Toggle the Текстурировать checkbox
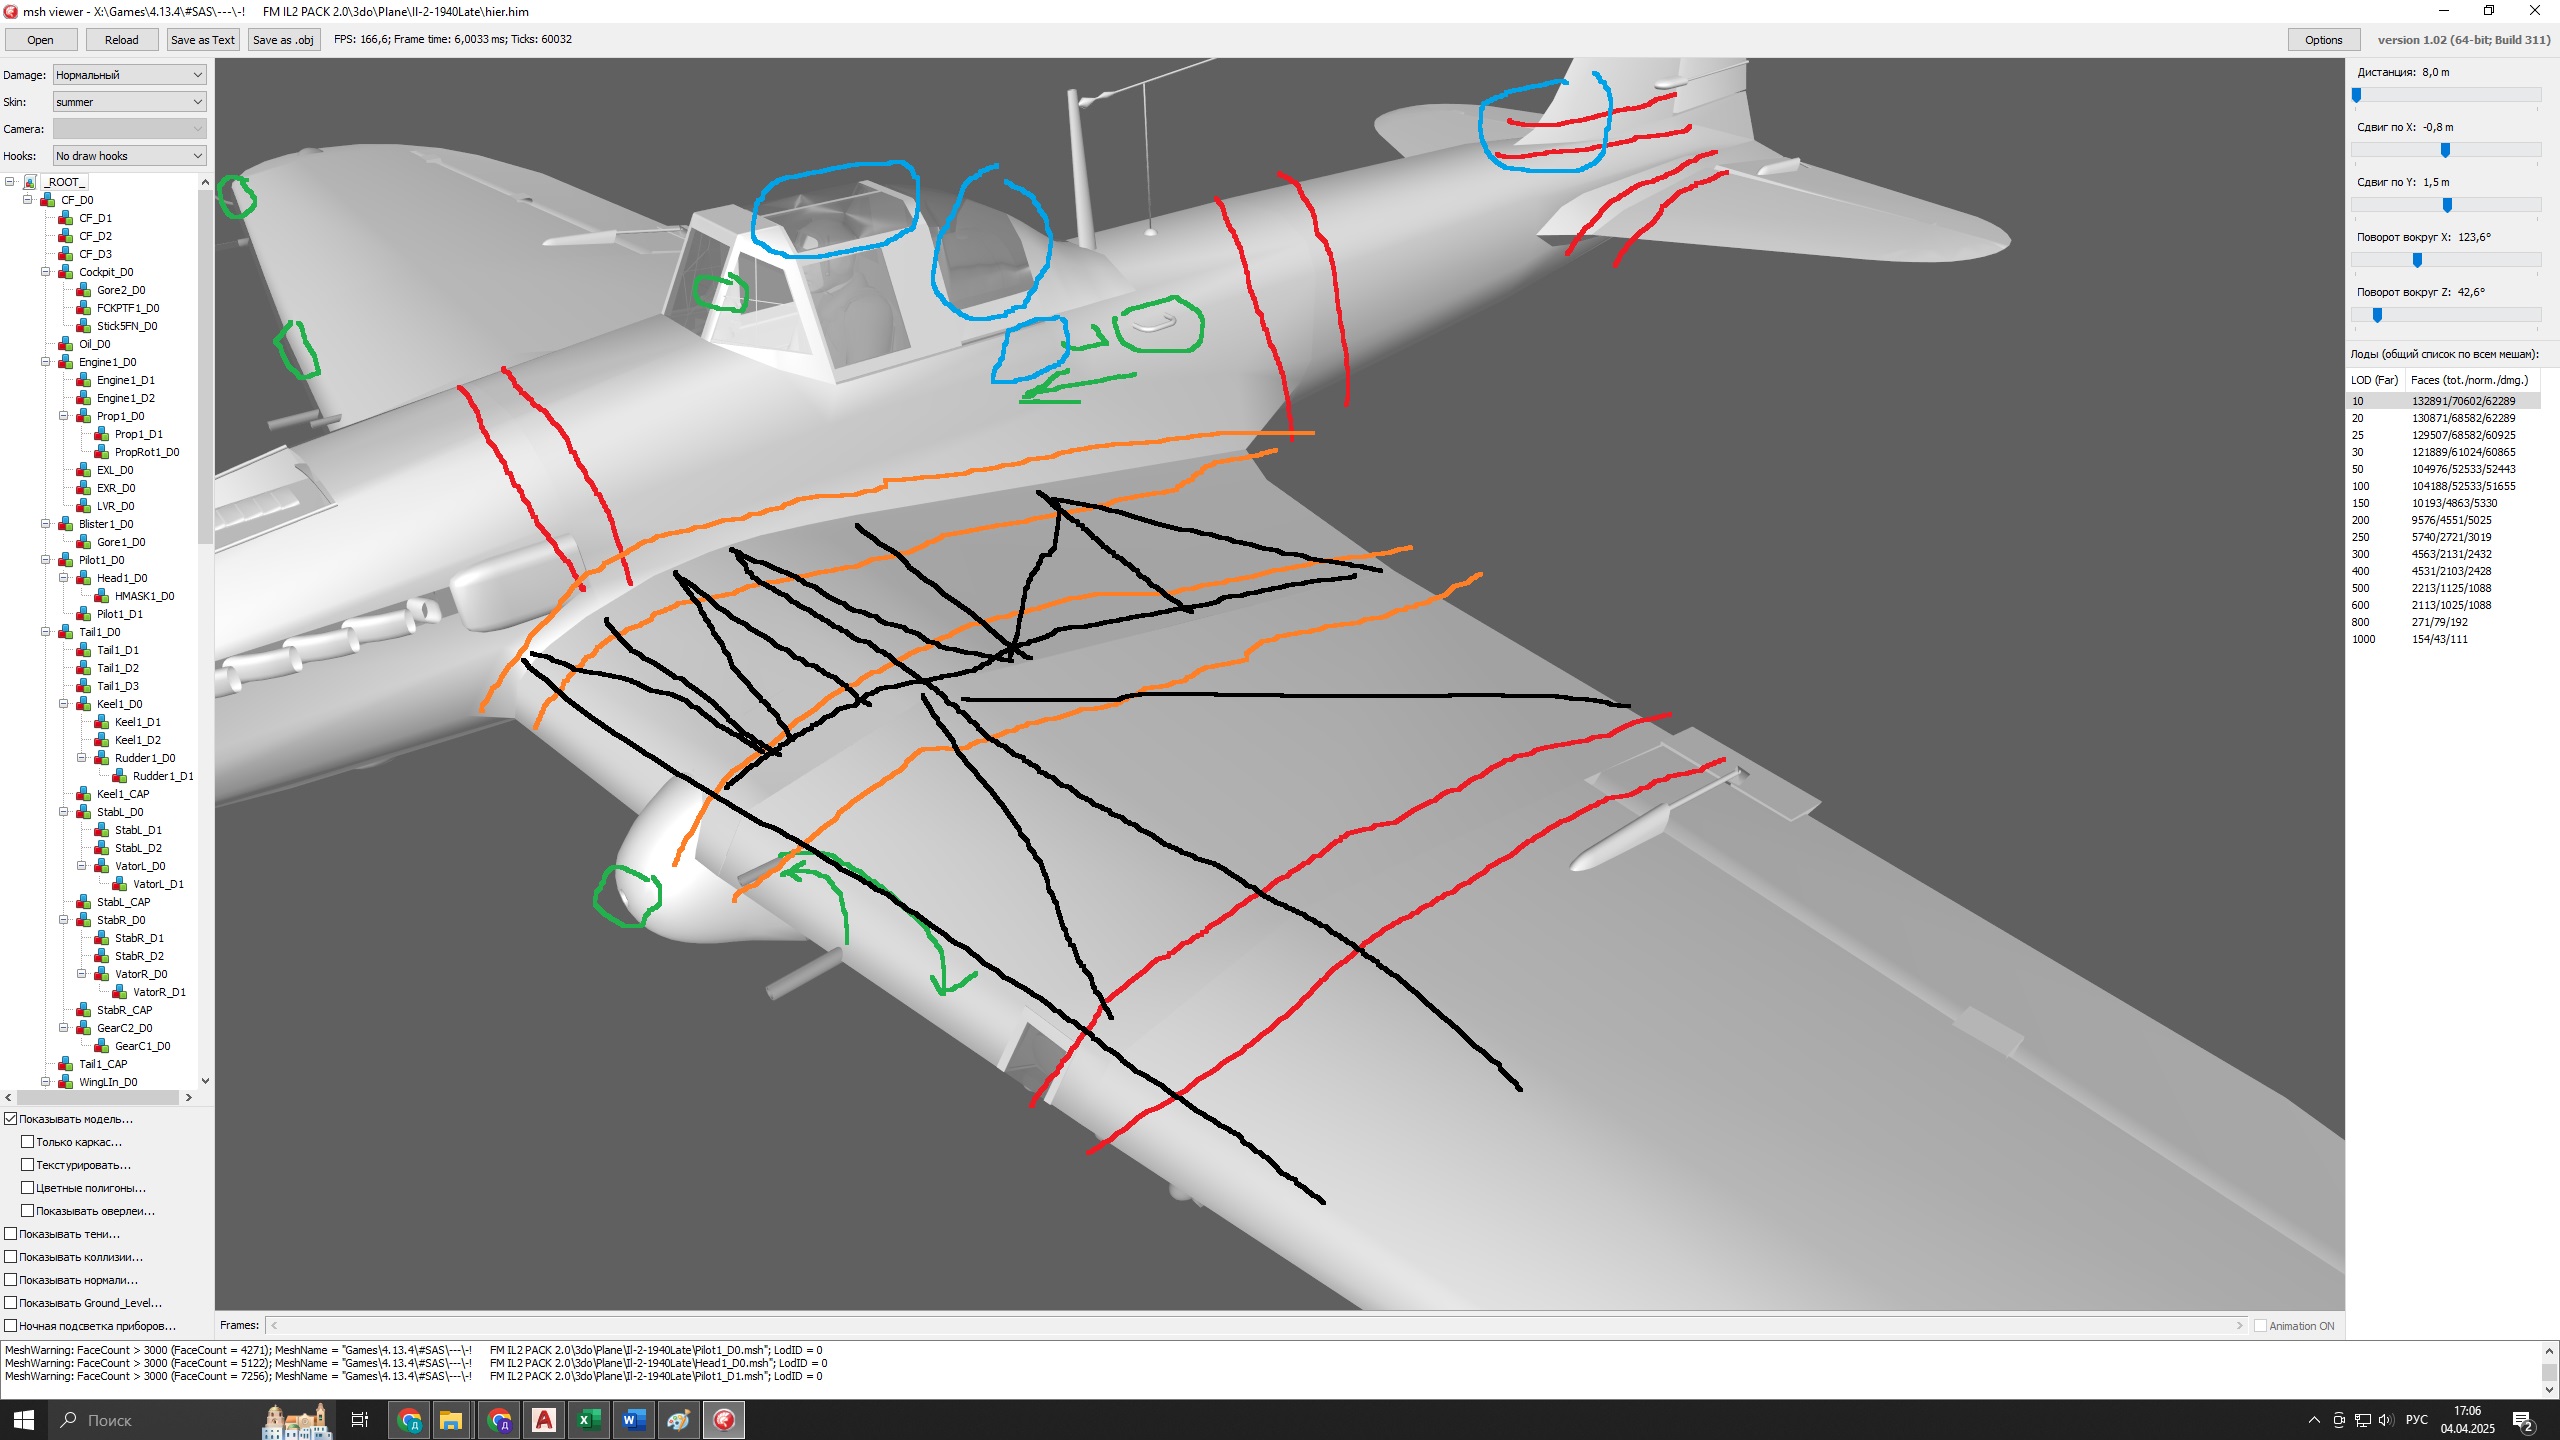 (x=28, y=1165)
